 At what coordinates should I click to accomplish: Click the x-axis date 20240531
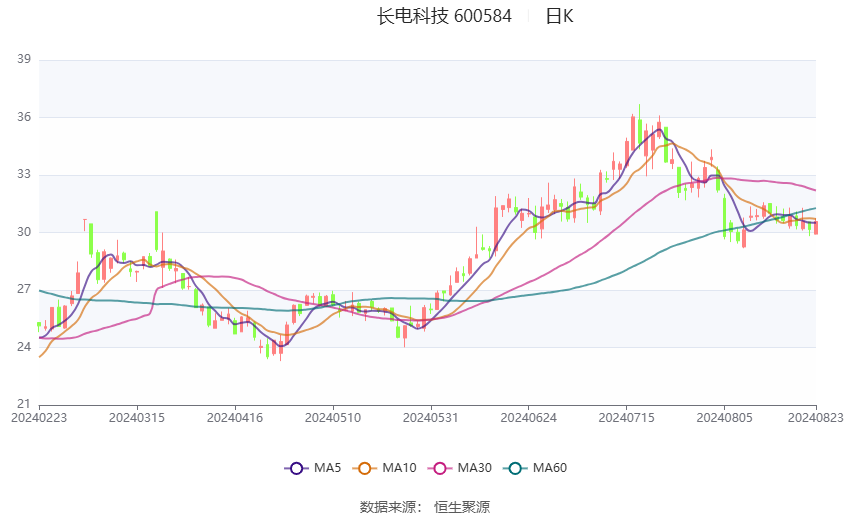(430, 418)
